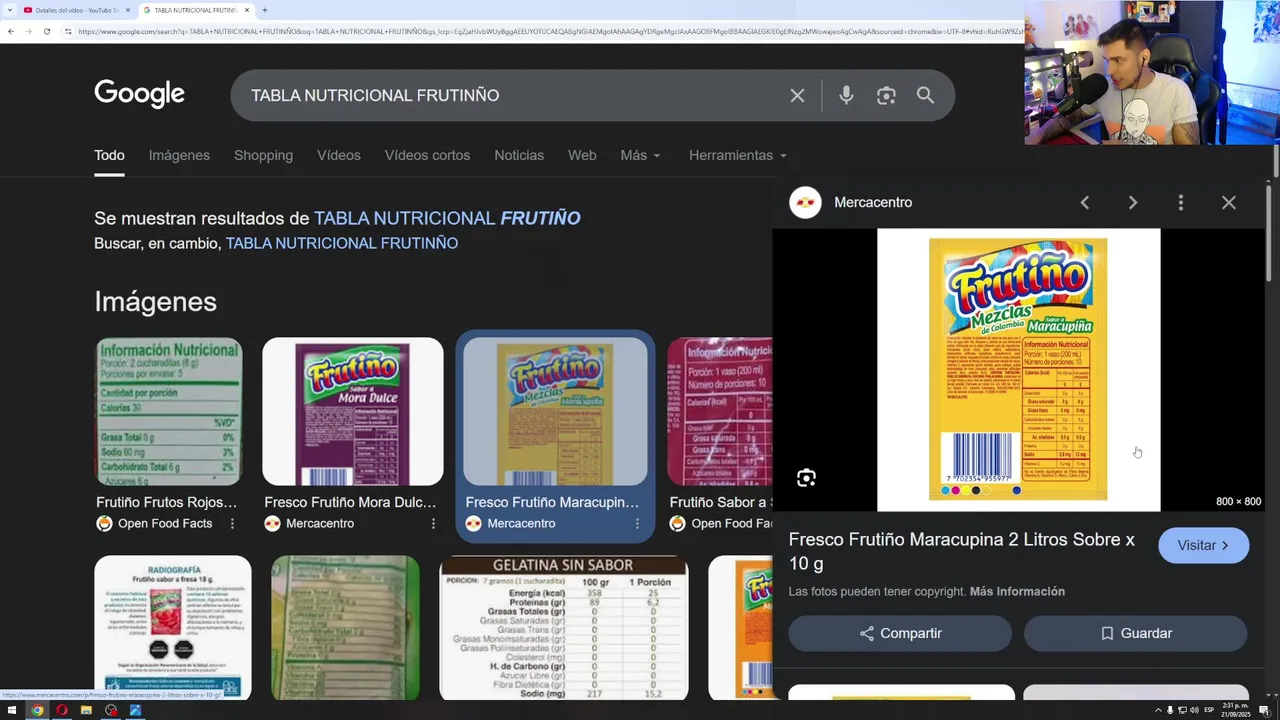Show previous image in preview panel
Viewport: 1280px width, 720px height.
(x=1084, y=202)
